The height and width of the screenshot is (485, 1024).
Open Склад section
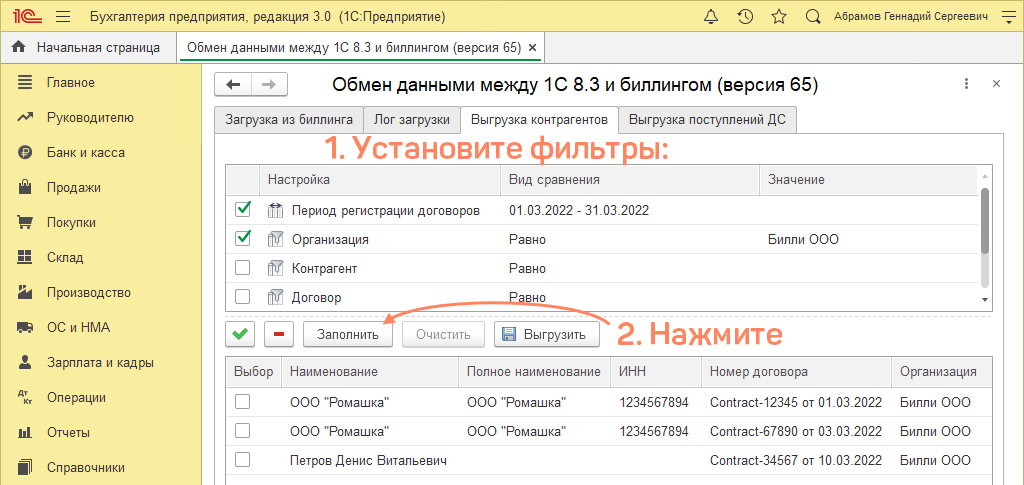pos(65,257)
